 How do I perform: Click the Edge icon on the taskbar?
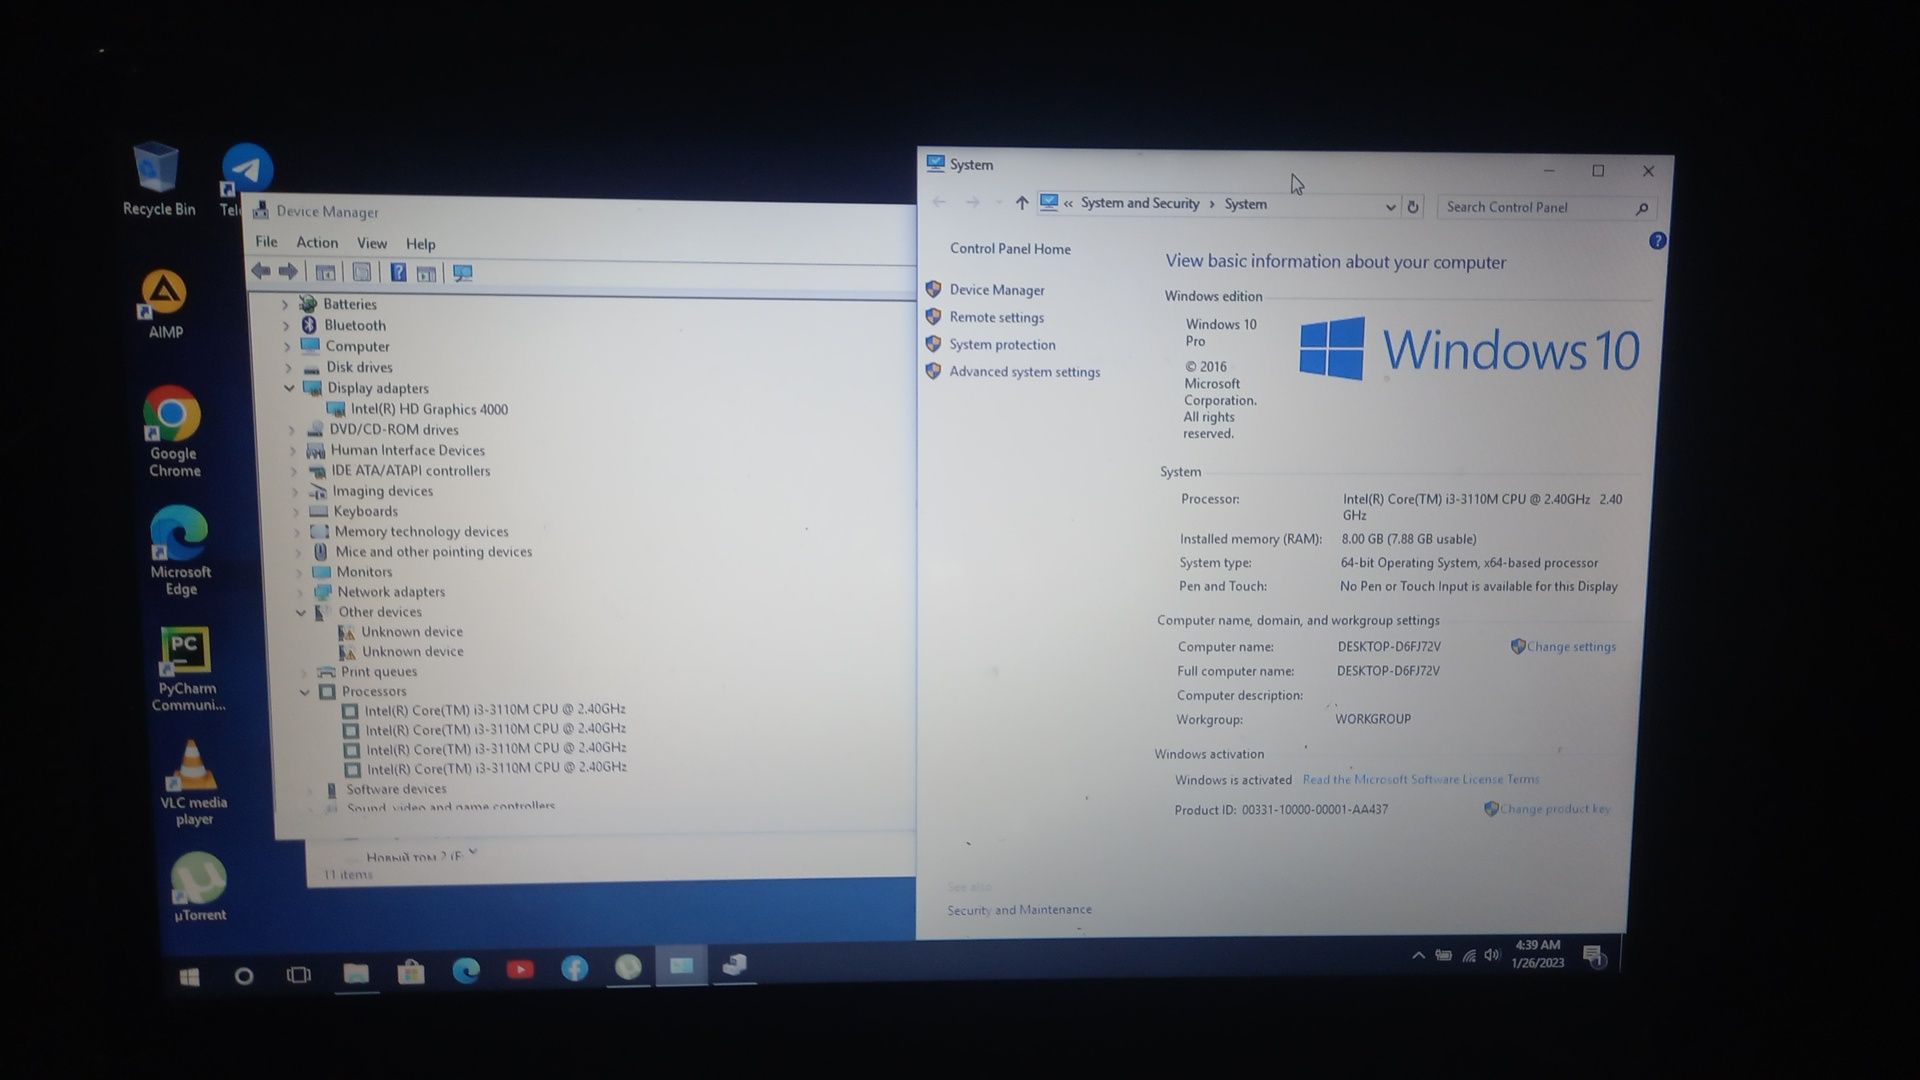pos(466,970)
